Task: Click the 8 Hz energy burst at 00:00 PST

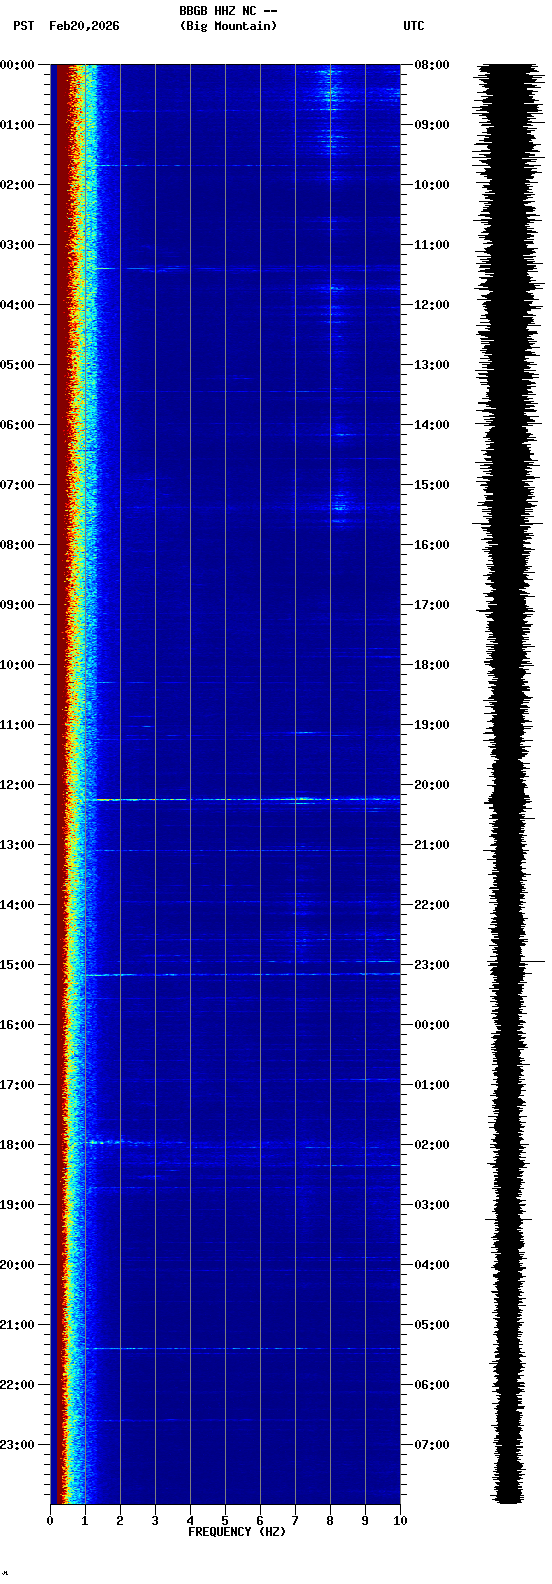Action: 329,85
